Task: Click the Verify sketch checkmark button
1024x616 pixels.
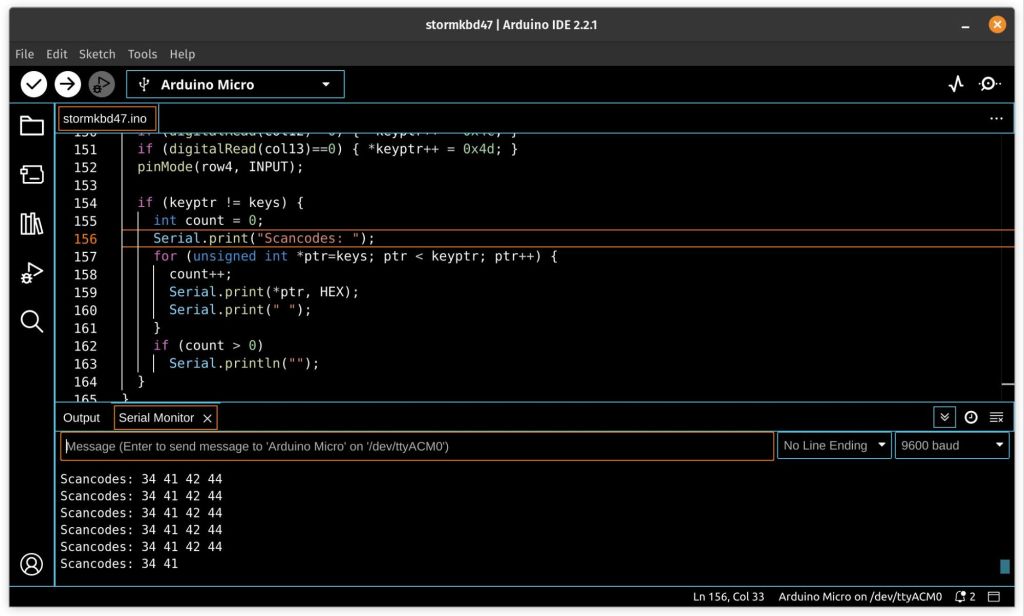Action: coord(34,85)
